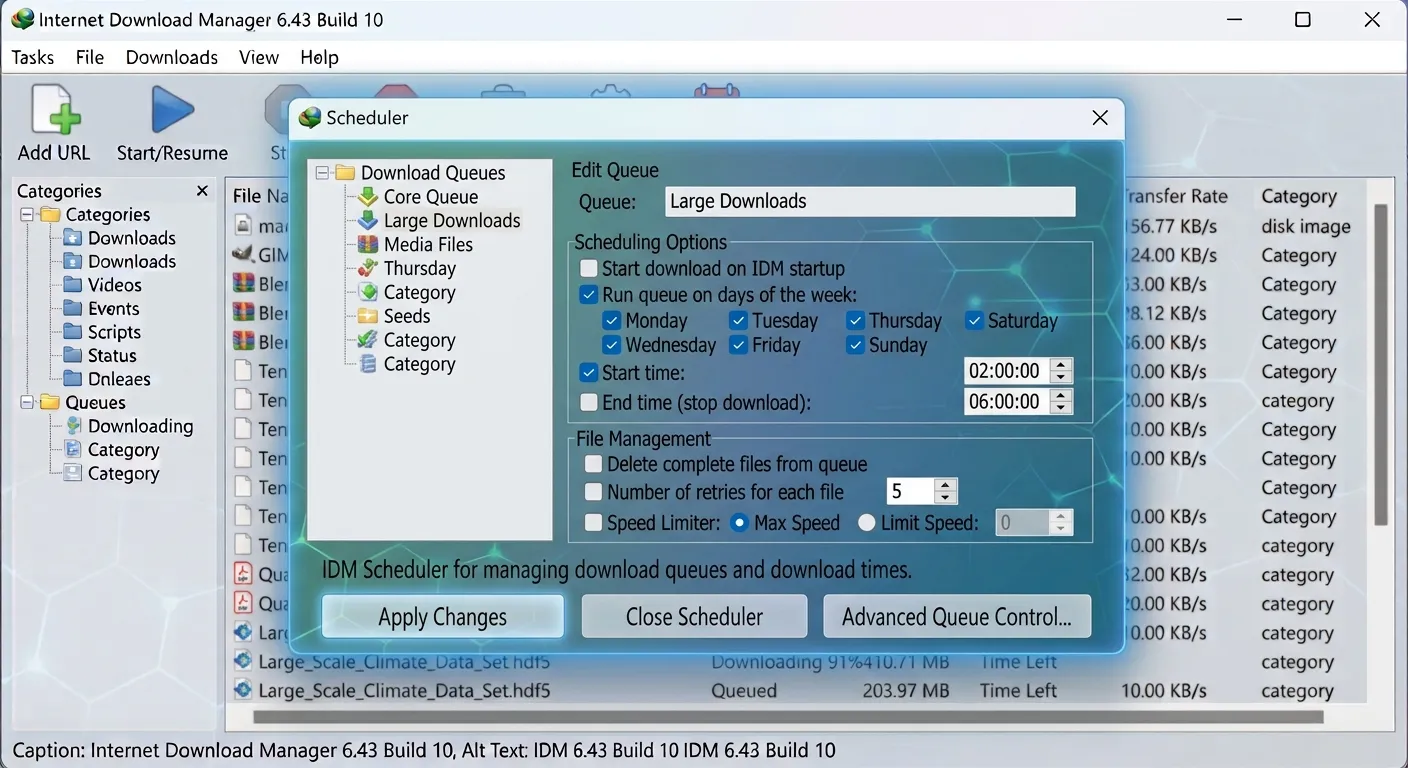Uncheck the Saturday checkbox
Screen dimensions: 1408x768
975,321
